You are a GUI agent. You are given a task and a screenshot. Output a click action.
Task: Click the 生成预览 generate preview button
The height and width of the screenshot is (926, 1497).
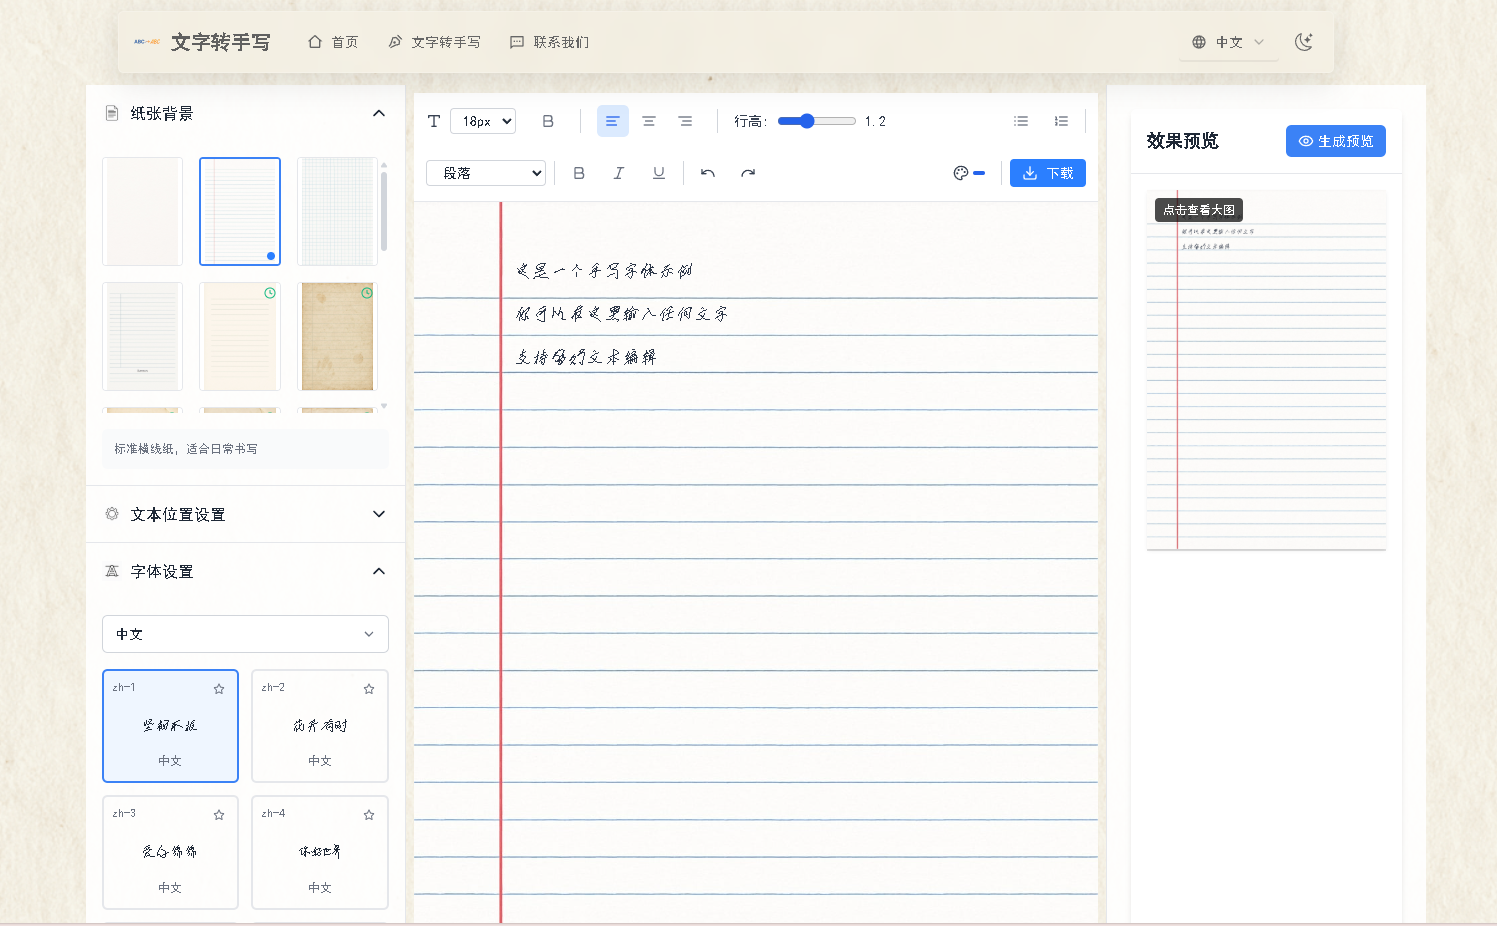coord(1335,141)
